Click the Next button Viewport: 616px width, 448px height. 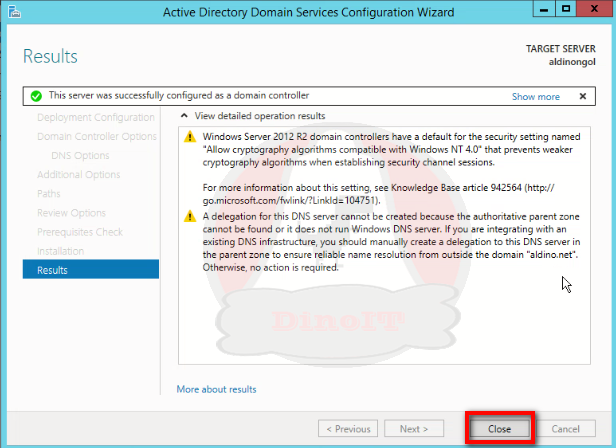pos(414,429)
